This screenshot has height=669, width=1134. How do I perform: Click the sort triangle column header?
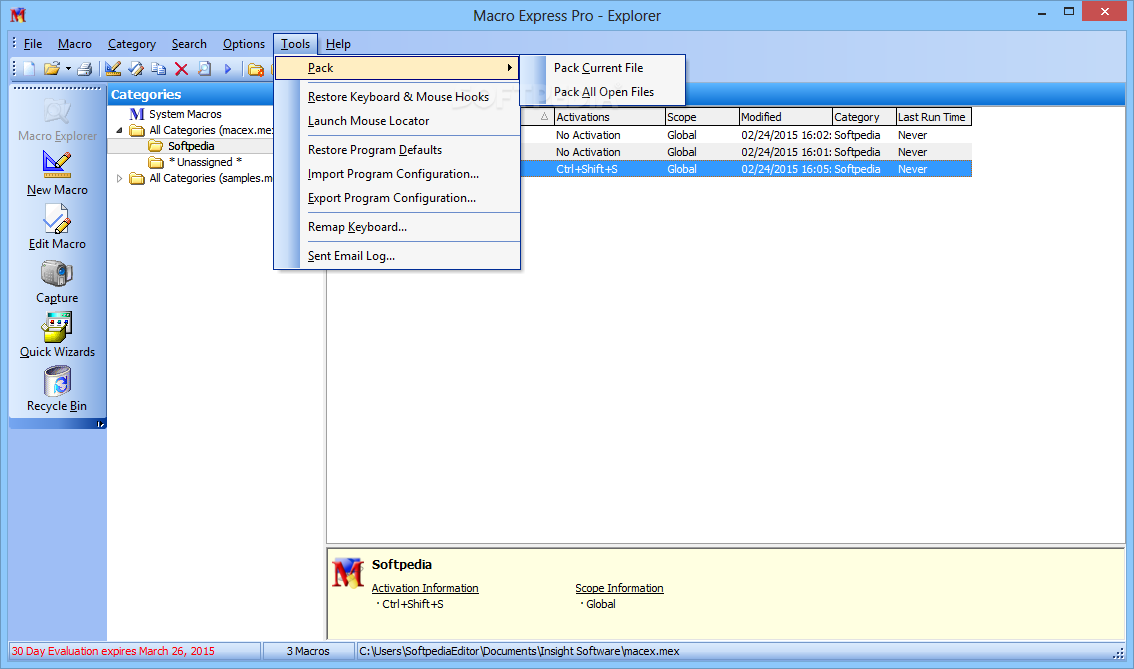(544, 117)
